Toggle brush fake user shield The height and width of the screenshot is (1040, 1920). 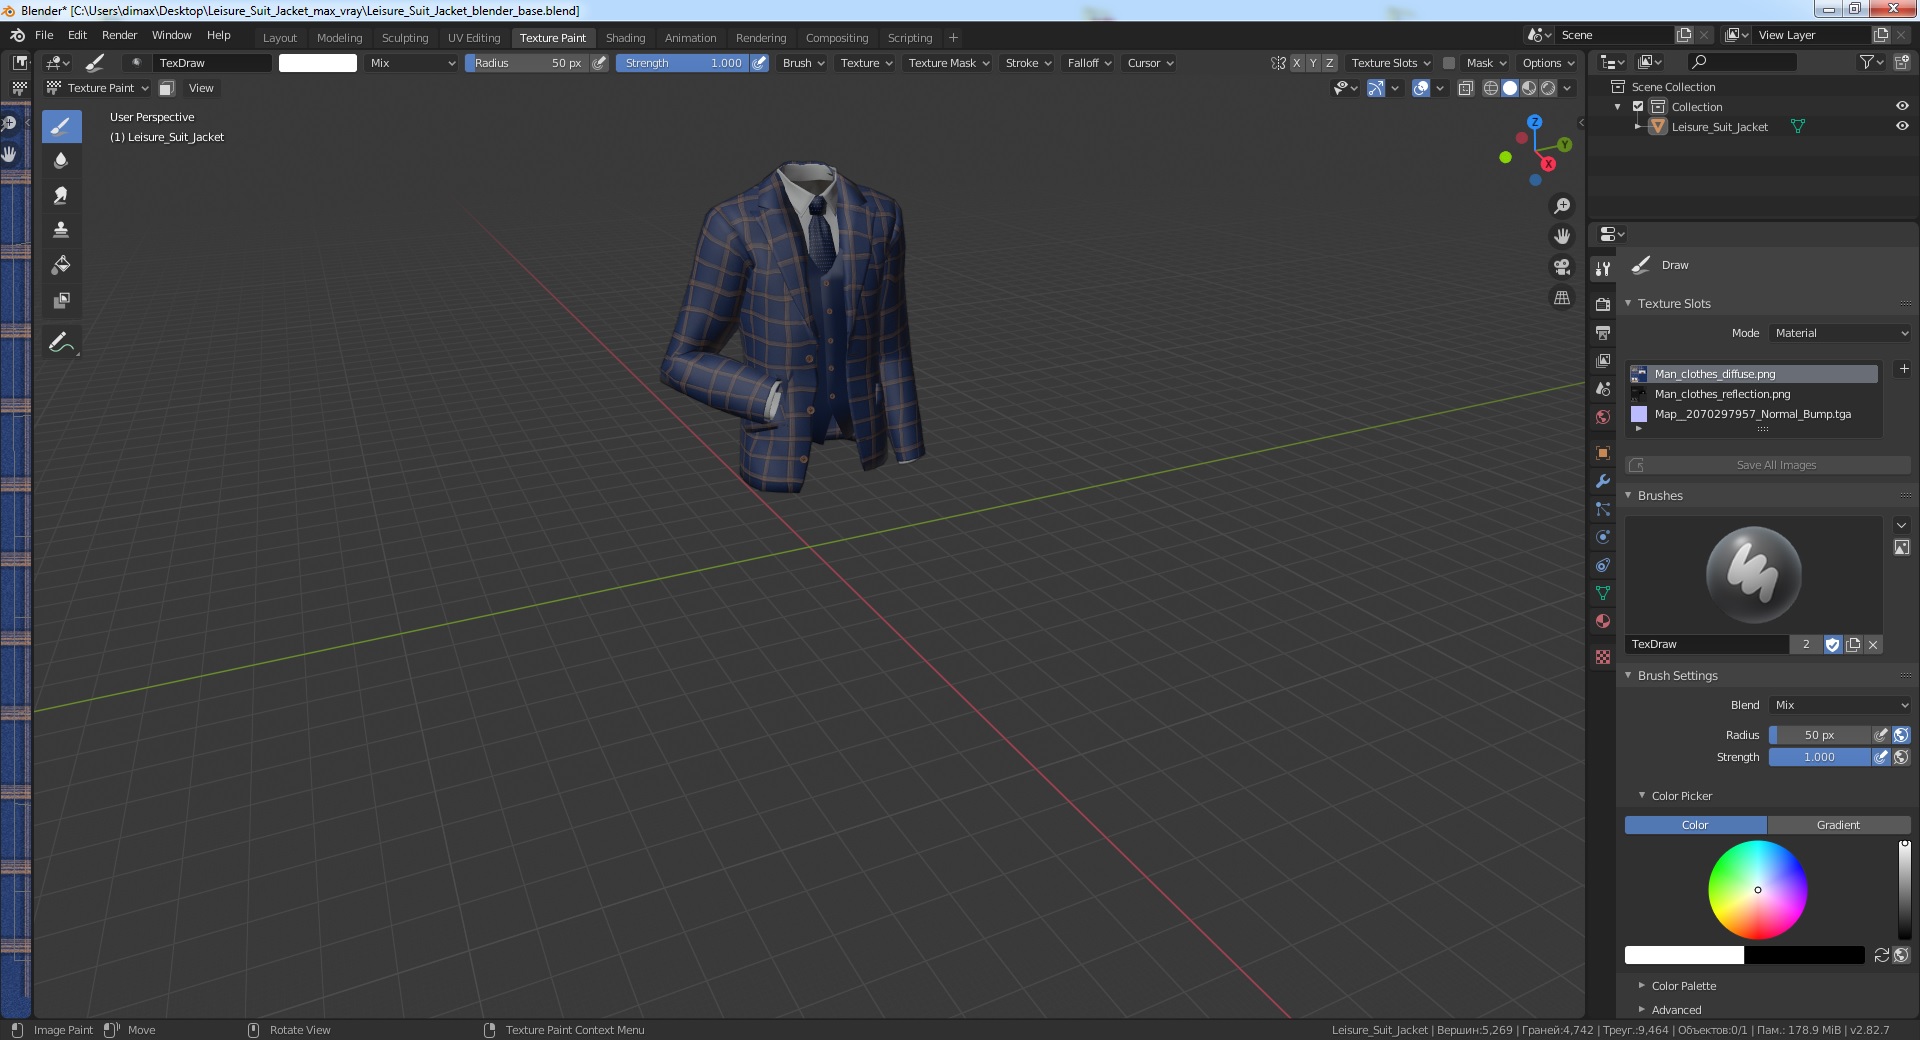point(1832,645)
